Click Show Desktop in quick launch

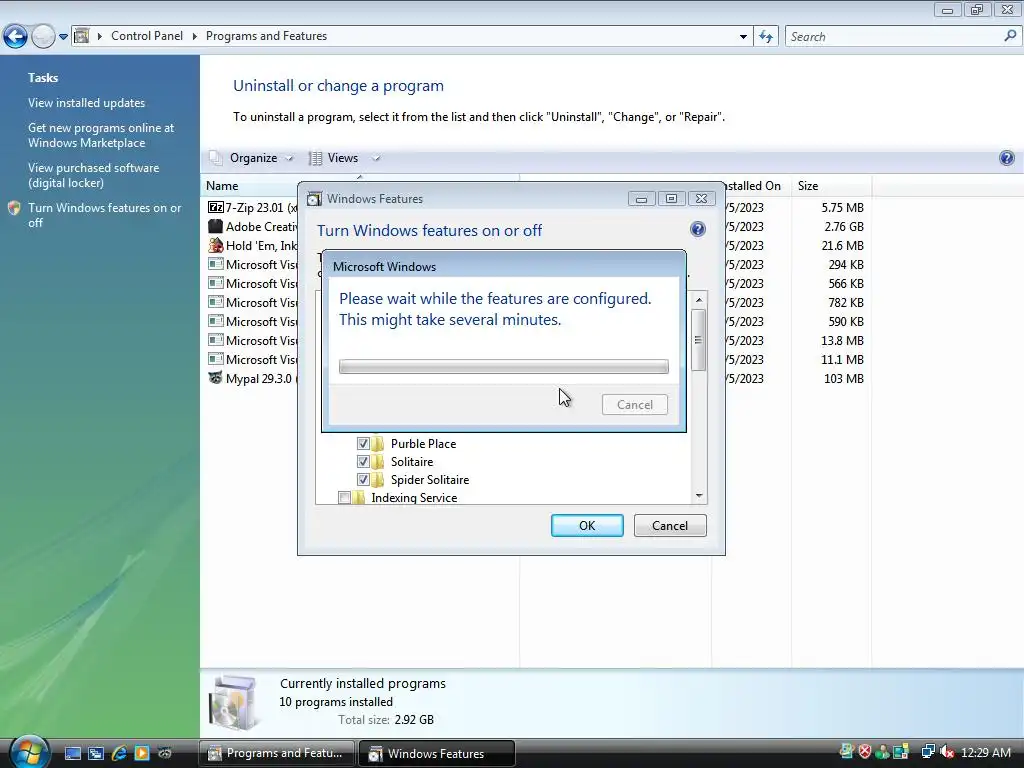[x=72, y=753]
